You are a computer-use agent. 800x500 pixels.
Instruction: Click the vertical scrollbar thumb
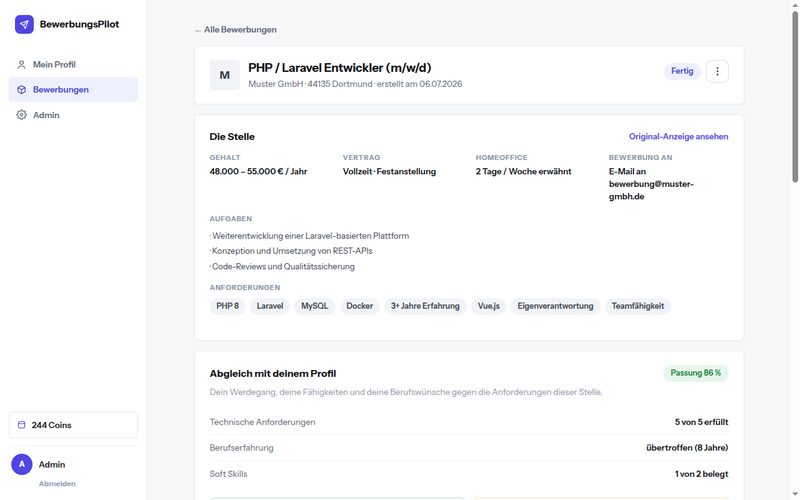pyautogui.click(x=795, y=97)
